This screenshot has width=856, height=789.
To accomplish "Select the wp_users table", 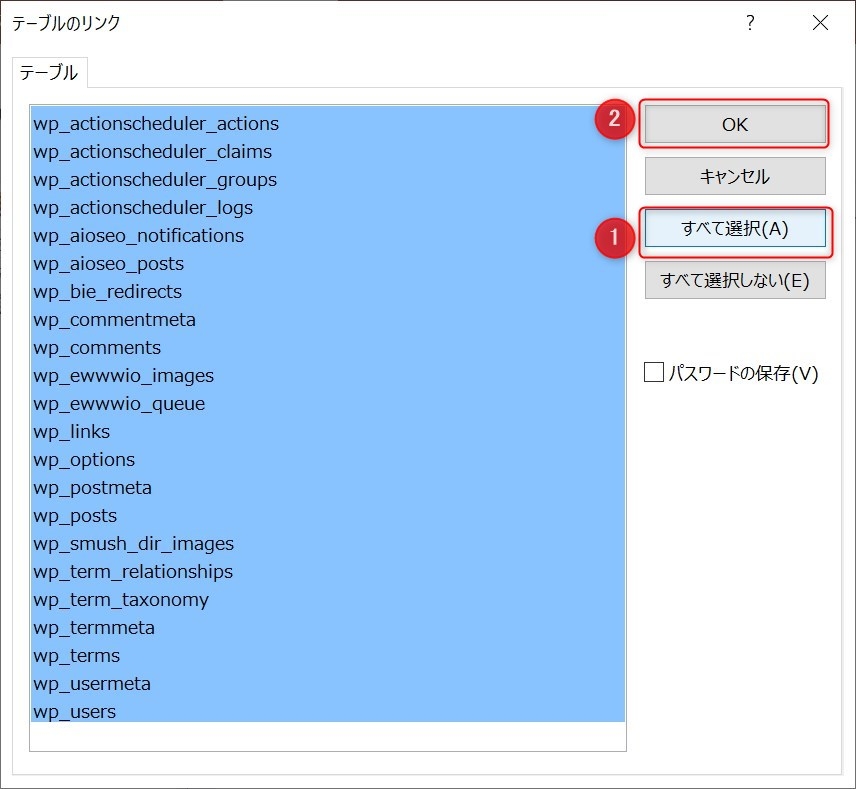I will click(75, 712).
